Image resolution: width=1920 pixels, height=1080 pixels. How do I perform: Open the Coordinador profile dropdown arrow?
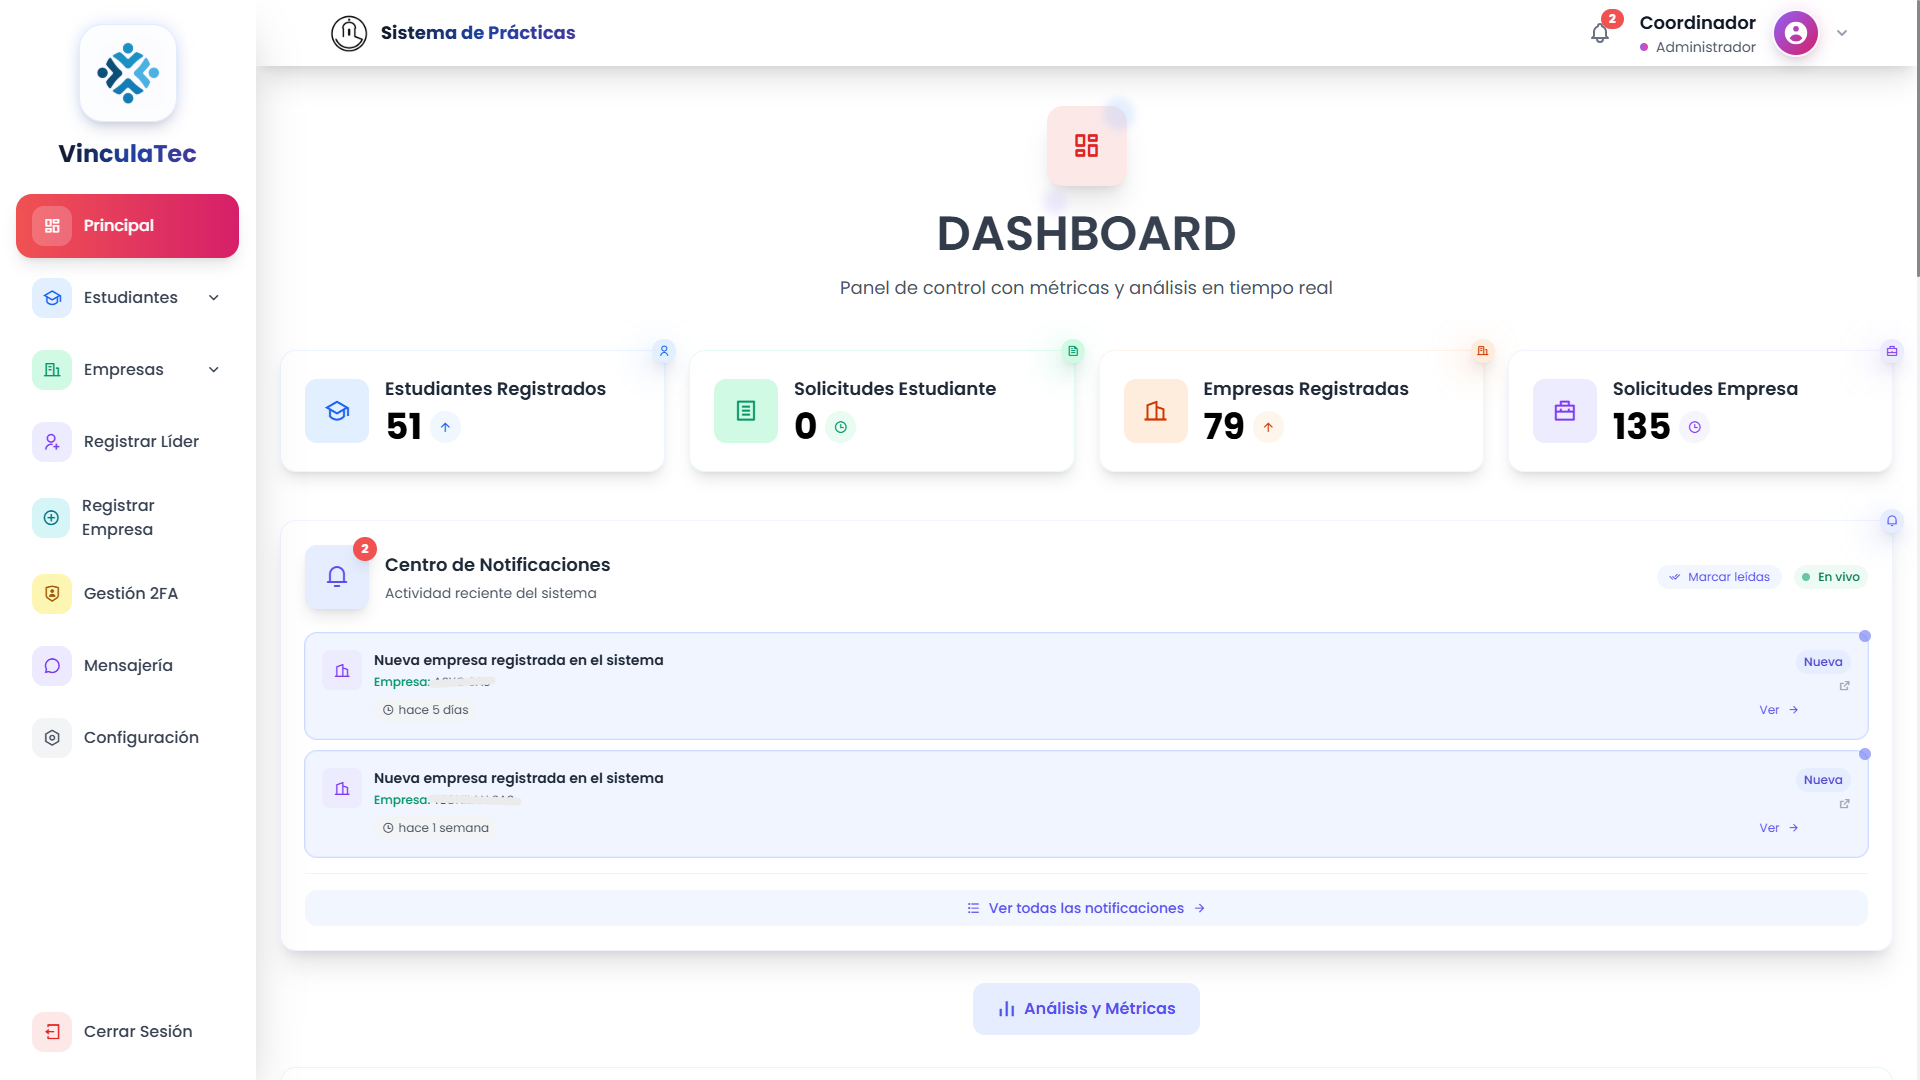click(1842, 33)
